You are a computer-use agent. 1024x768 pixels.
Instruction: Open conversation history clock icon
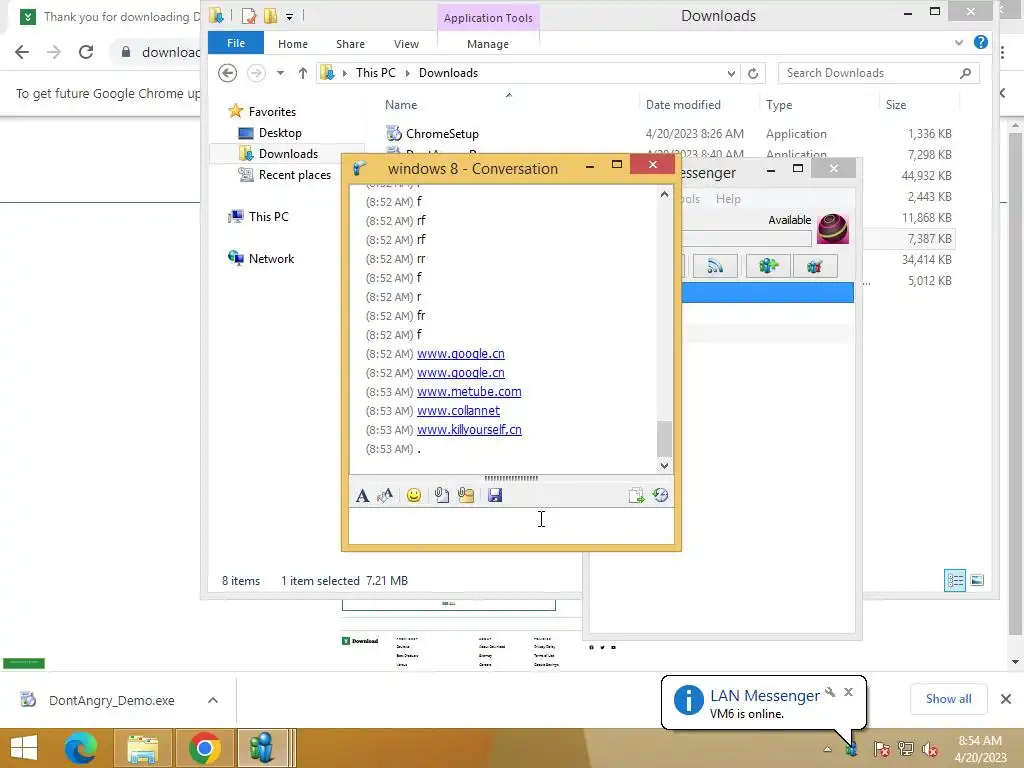pos(660,496)
